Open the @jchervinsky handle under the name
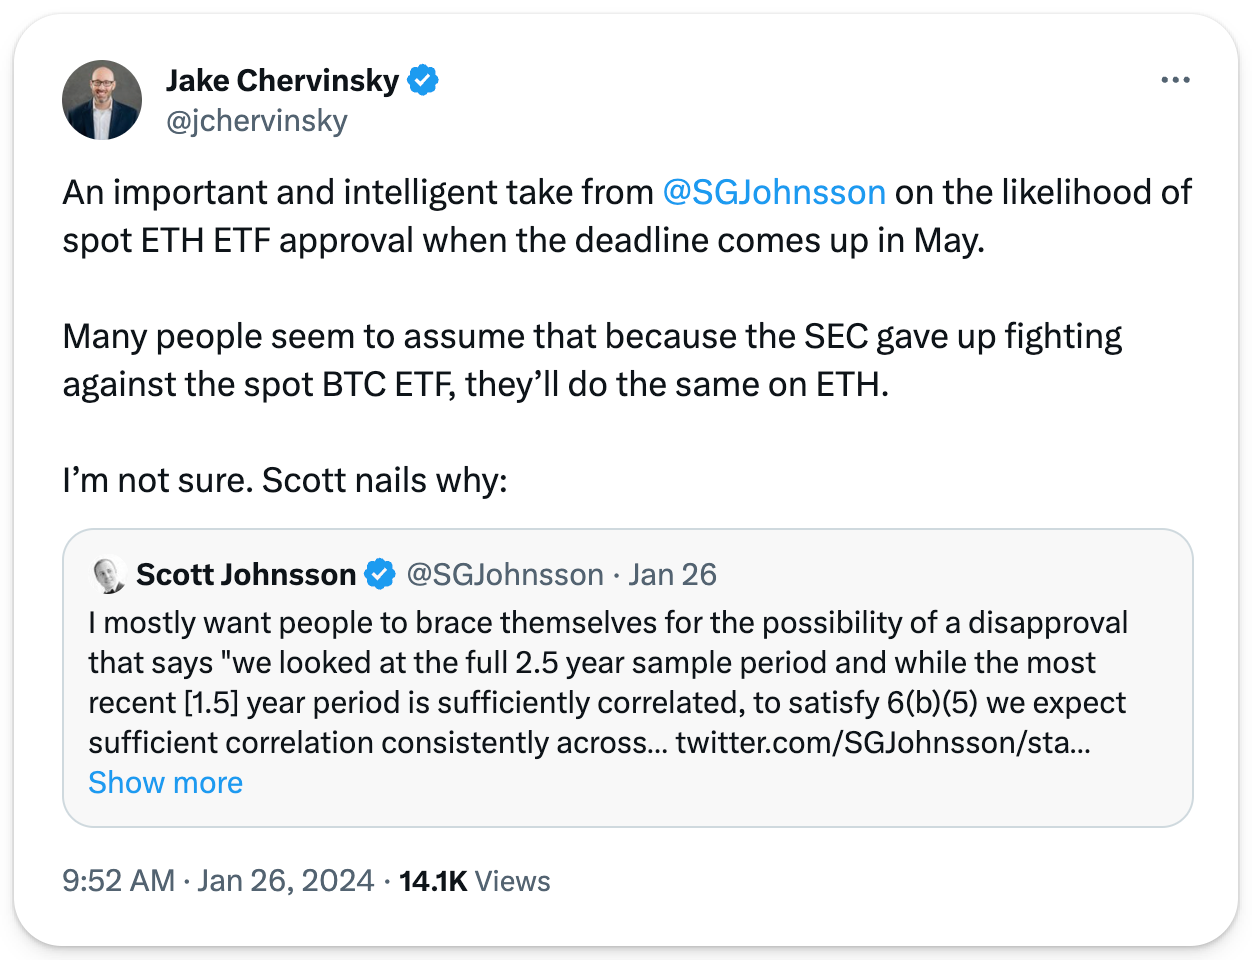 click(x=257, y=121)
